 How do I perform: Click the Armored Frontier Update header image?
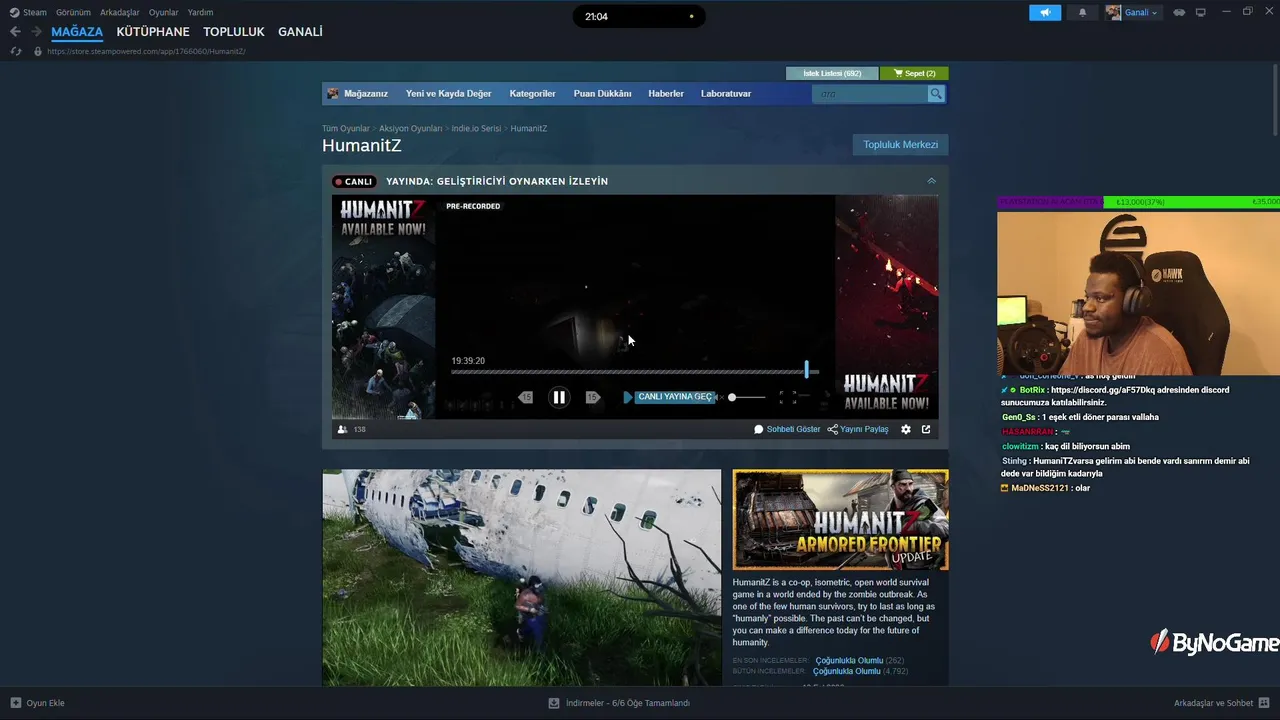840,520
